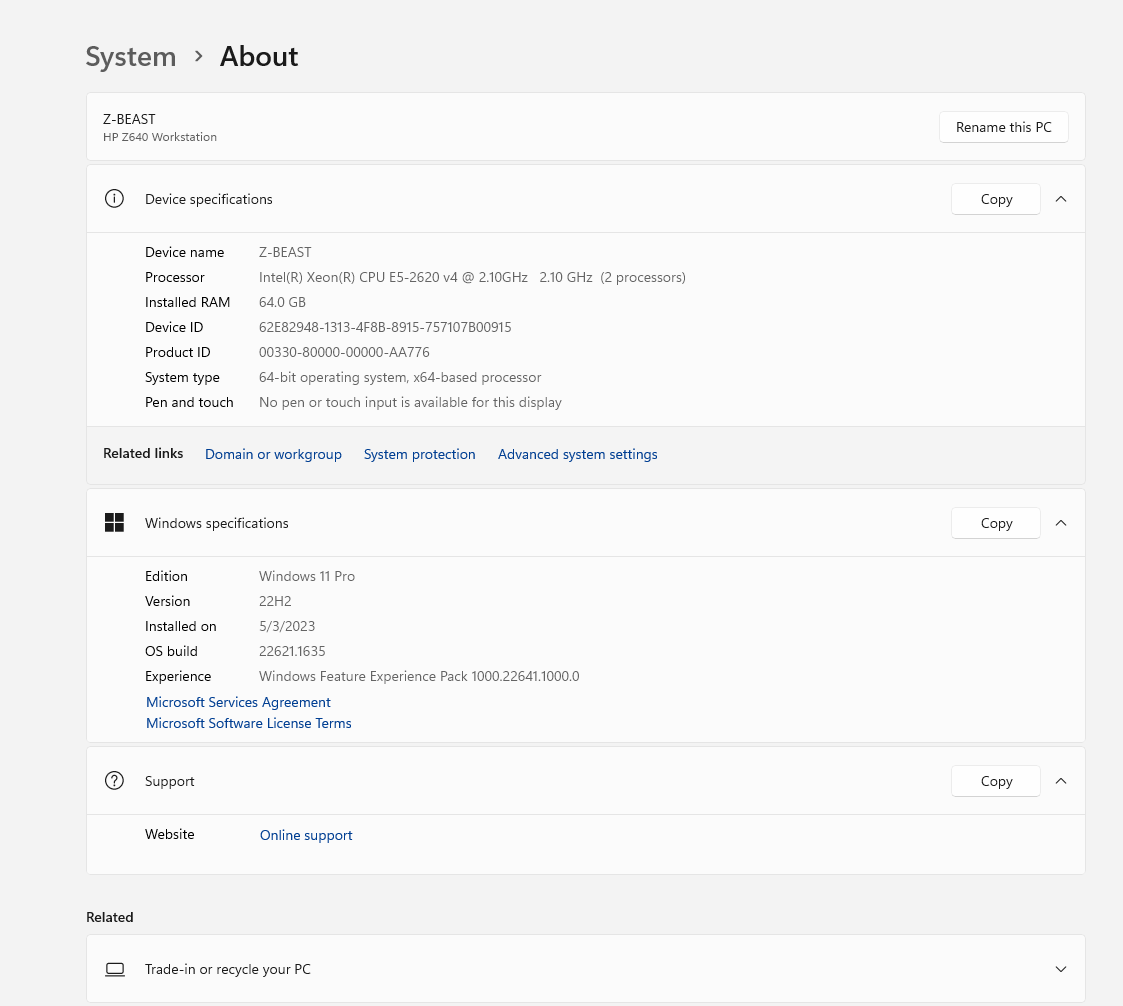Click the OS build field label
The width and height of the screenshot is (1123, 1006).
click(x=171, y=652)
